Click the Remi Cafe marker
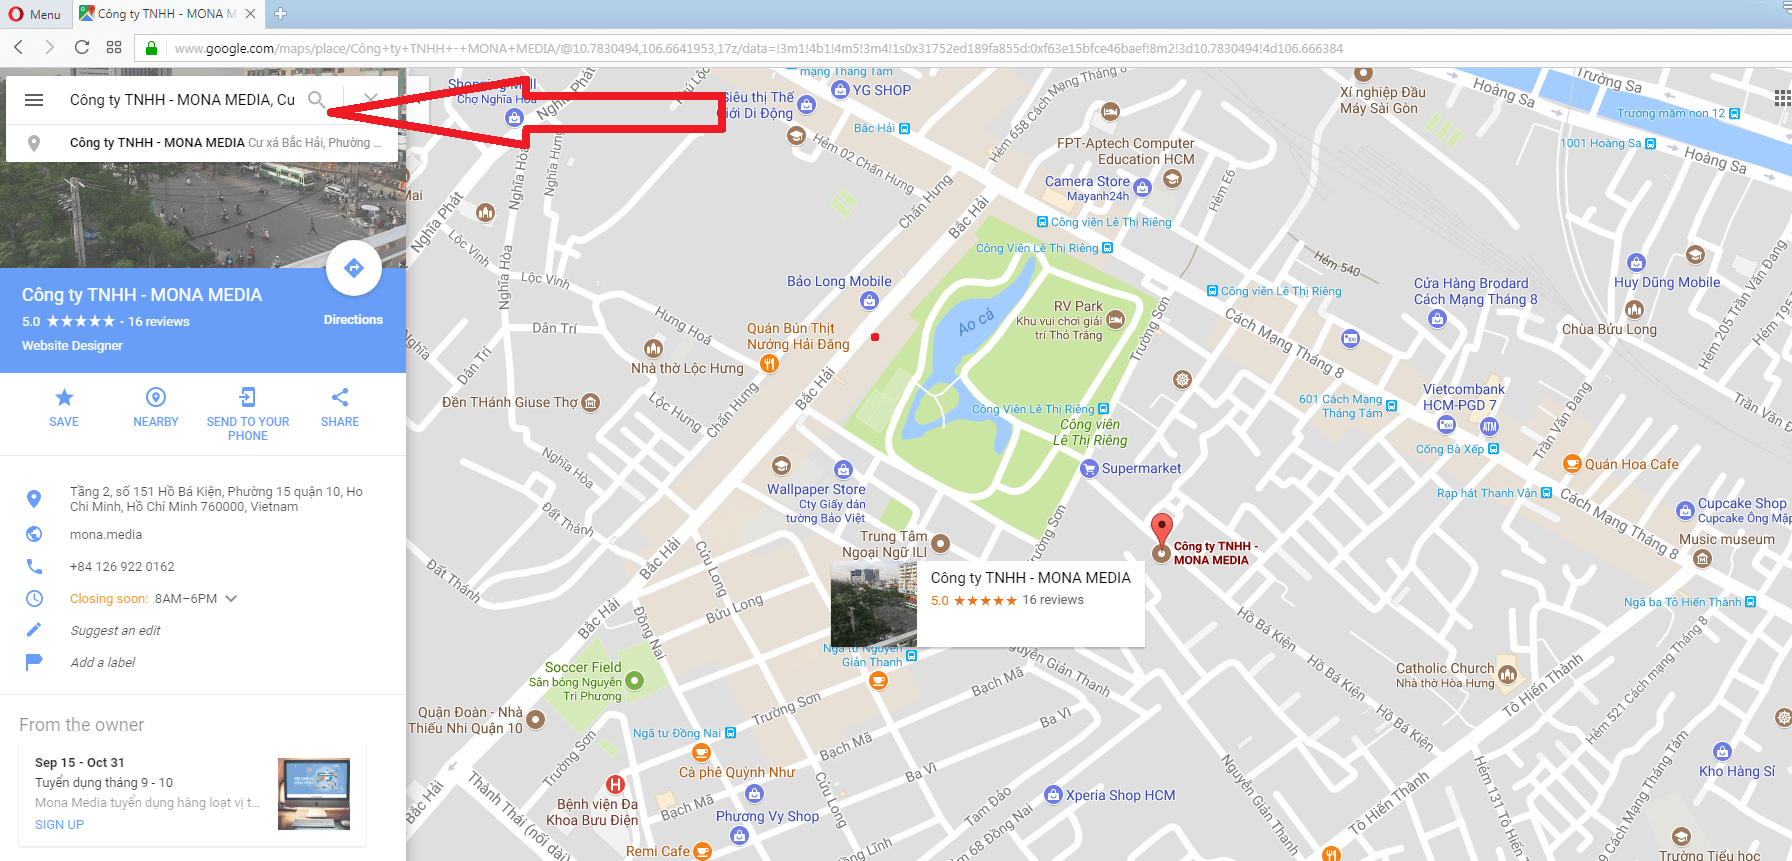 coord(703,852)
